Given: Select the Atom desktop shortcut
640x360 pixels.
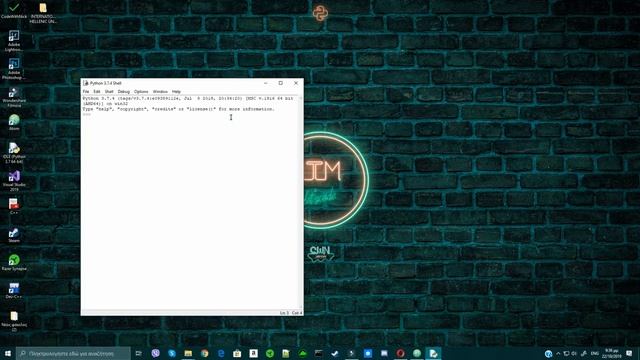Looking at the screenshot, I should pyautogui.click(x=14, y=122).
